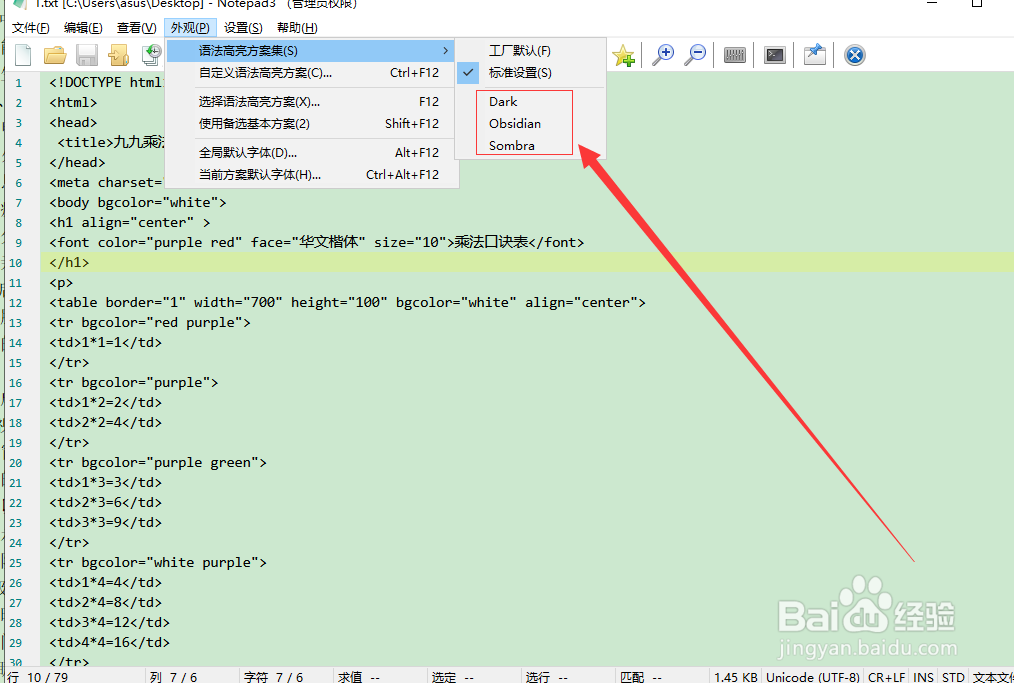Click the file history clock icon
This screenshot has height=683, width=1014.
[x=152, y=55]
